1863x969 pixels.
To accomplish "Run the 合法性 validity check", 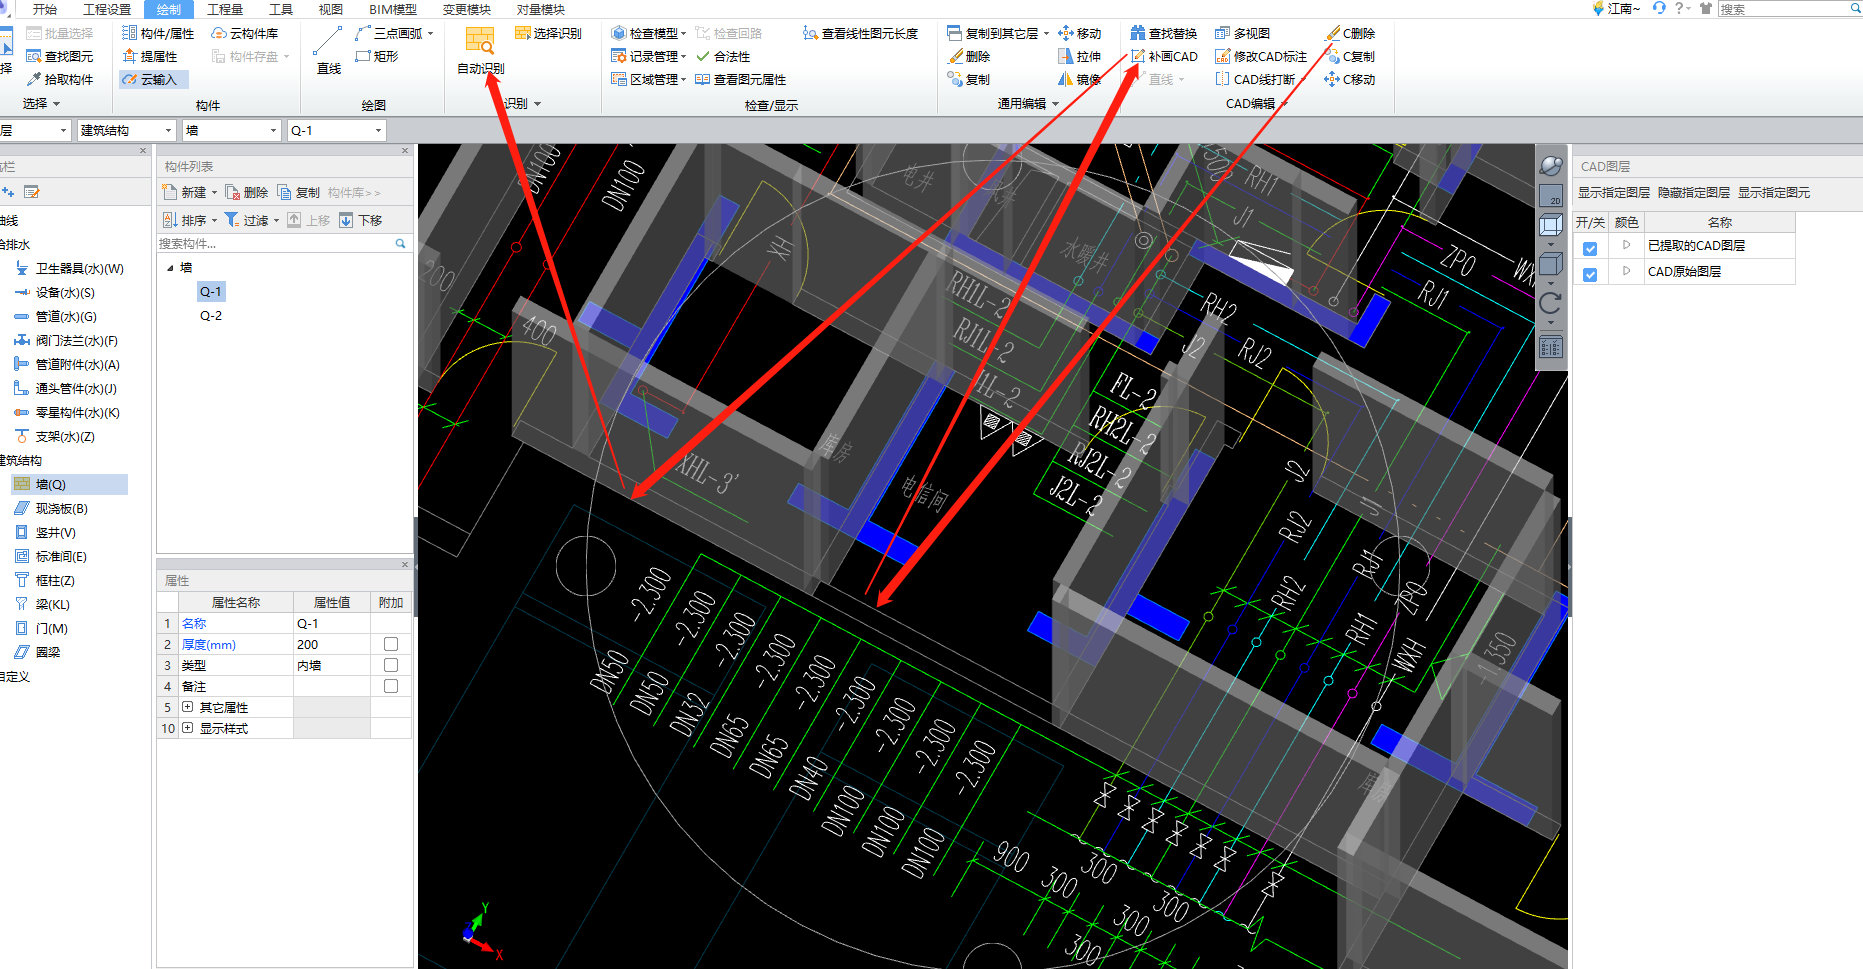I will [723, 57].
